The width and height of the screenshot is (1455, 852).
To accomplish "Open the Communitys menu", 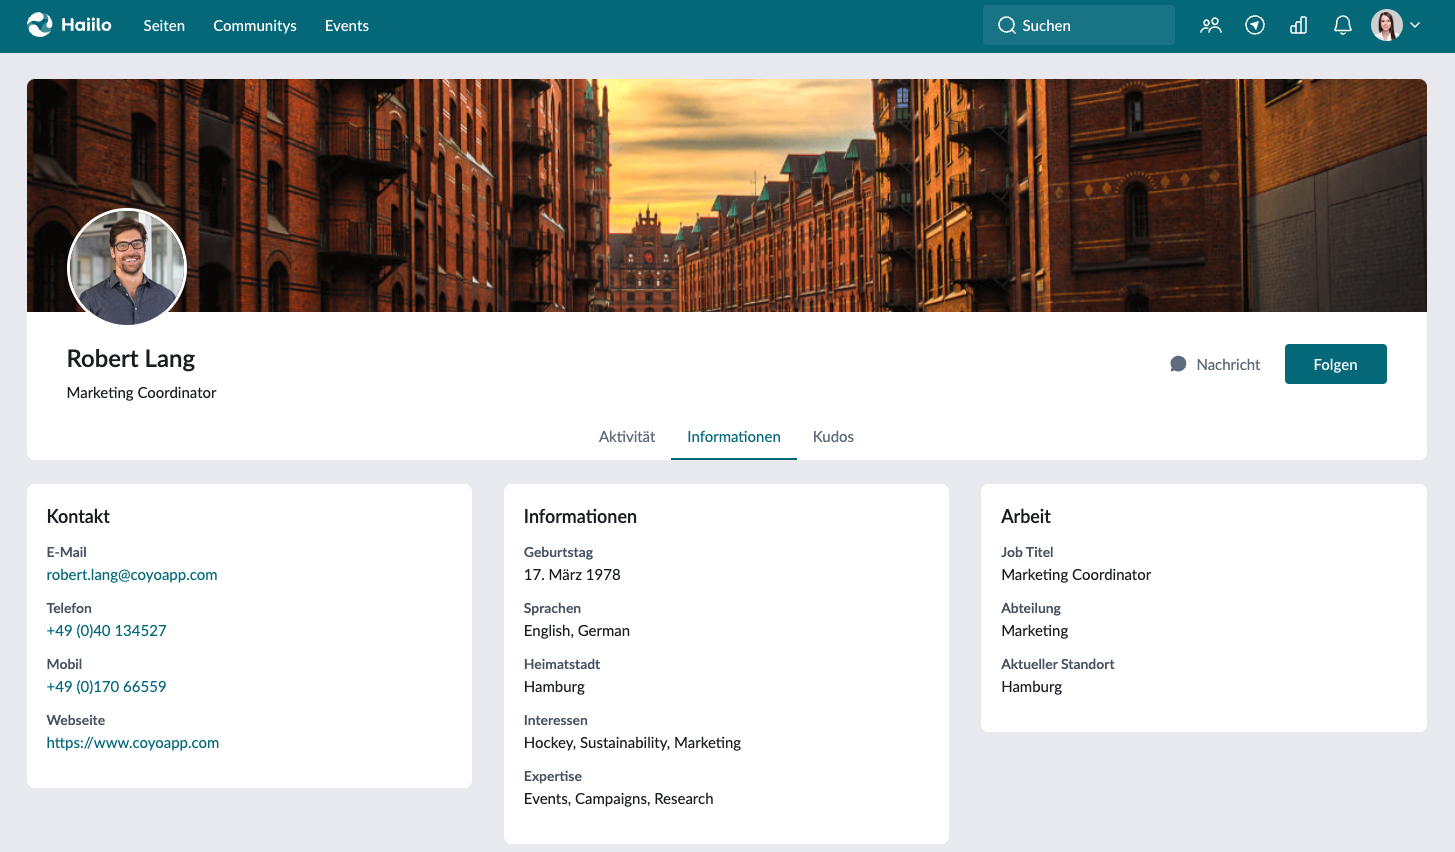I will [255, 26].
